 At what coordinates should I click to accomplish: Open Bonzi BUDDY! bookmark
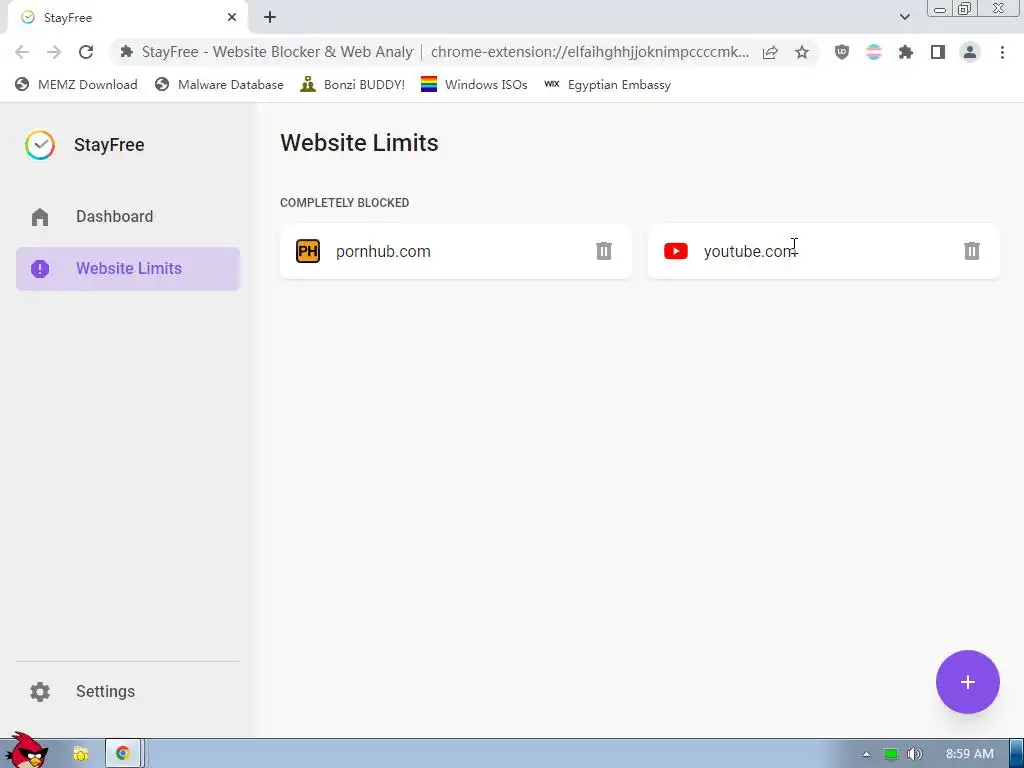point(353,85)
